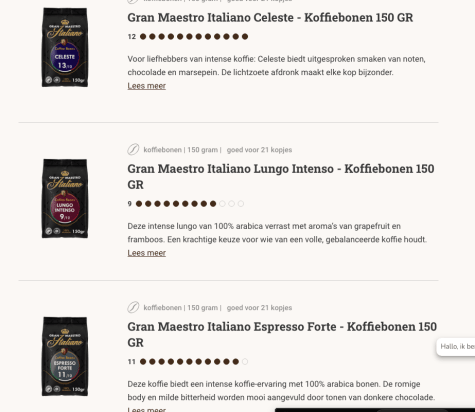Click the Celeste coffee bag image
Screen dimensions: 475x412
coord(65,47)
